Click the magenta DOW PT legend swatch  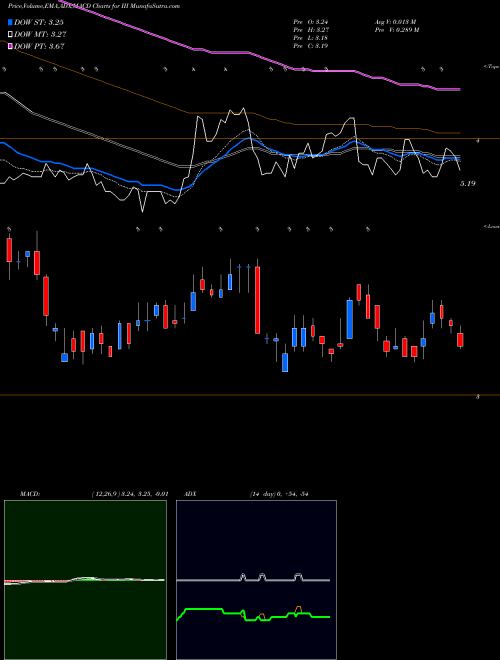(x=10, y=46)
